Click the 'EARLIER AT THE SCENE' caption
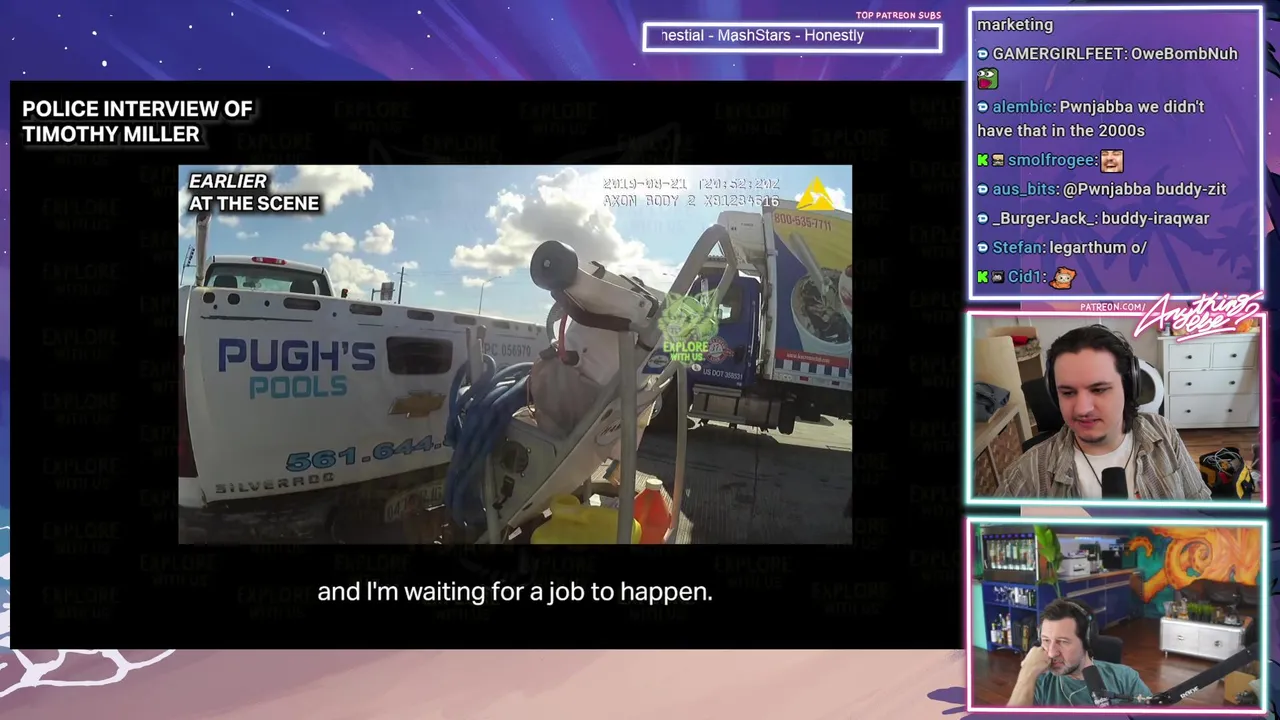 (254, 192)
